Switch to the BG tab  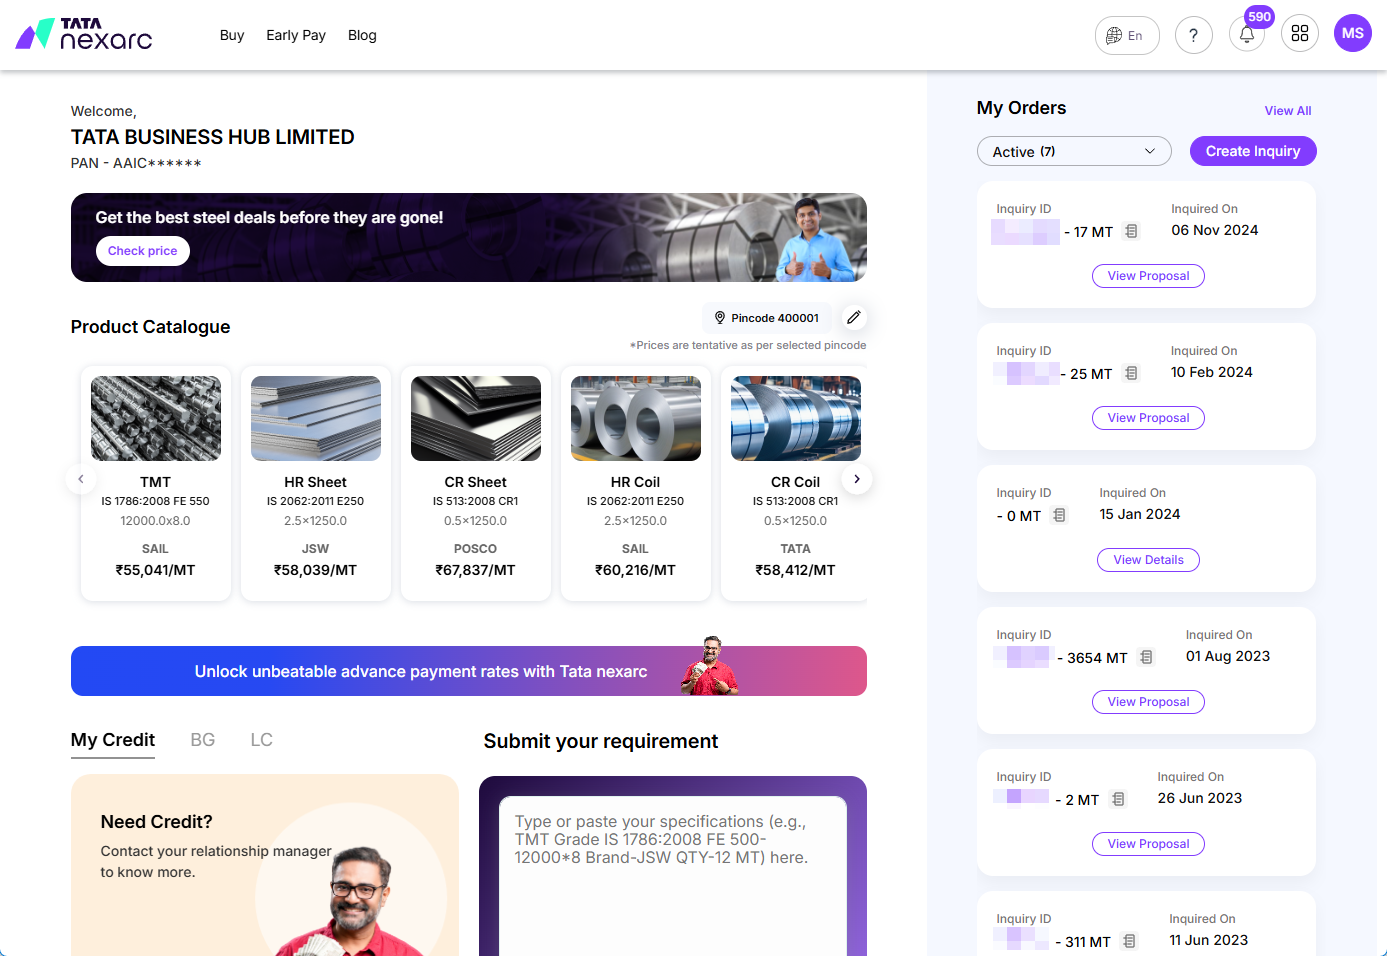click(x=203, y=740)
